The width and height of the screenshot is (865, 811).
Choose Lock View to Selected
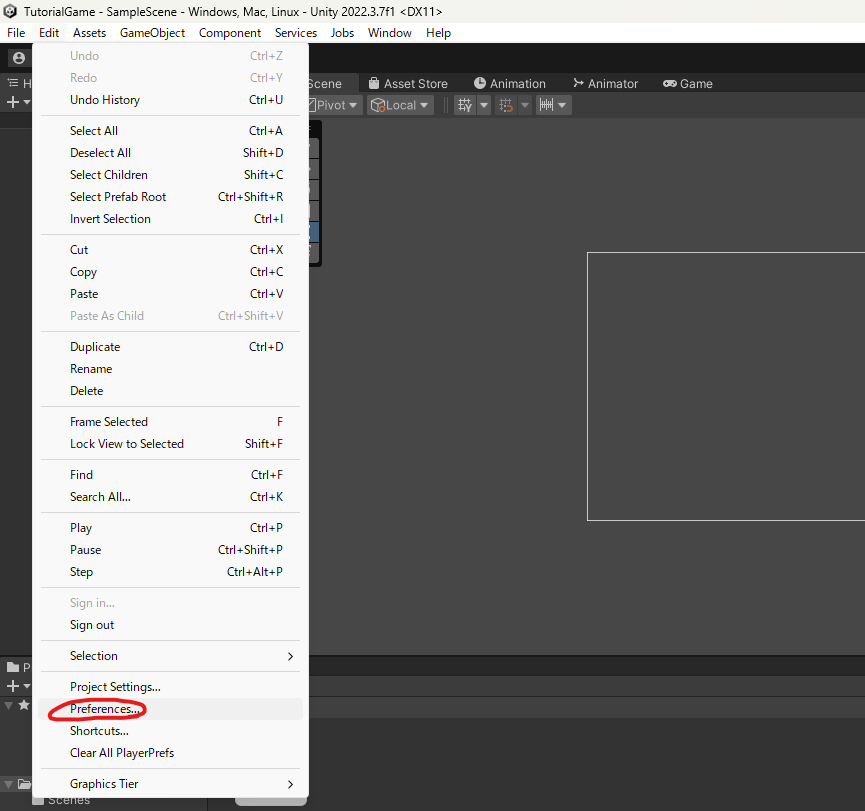pos(170,444)
